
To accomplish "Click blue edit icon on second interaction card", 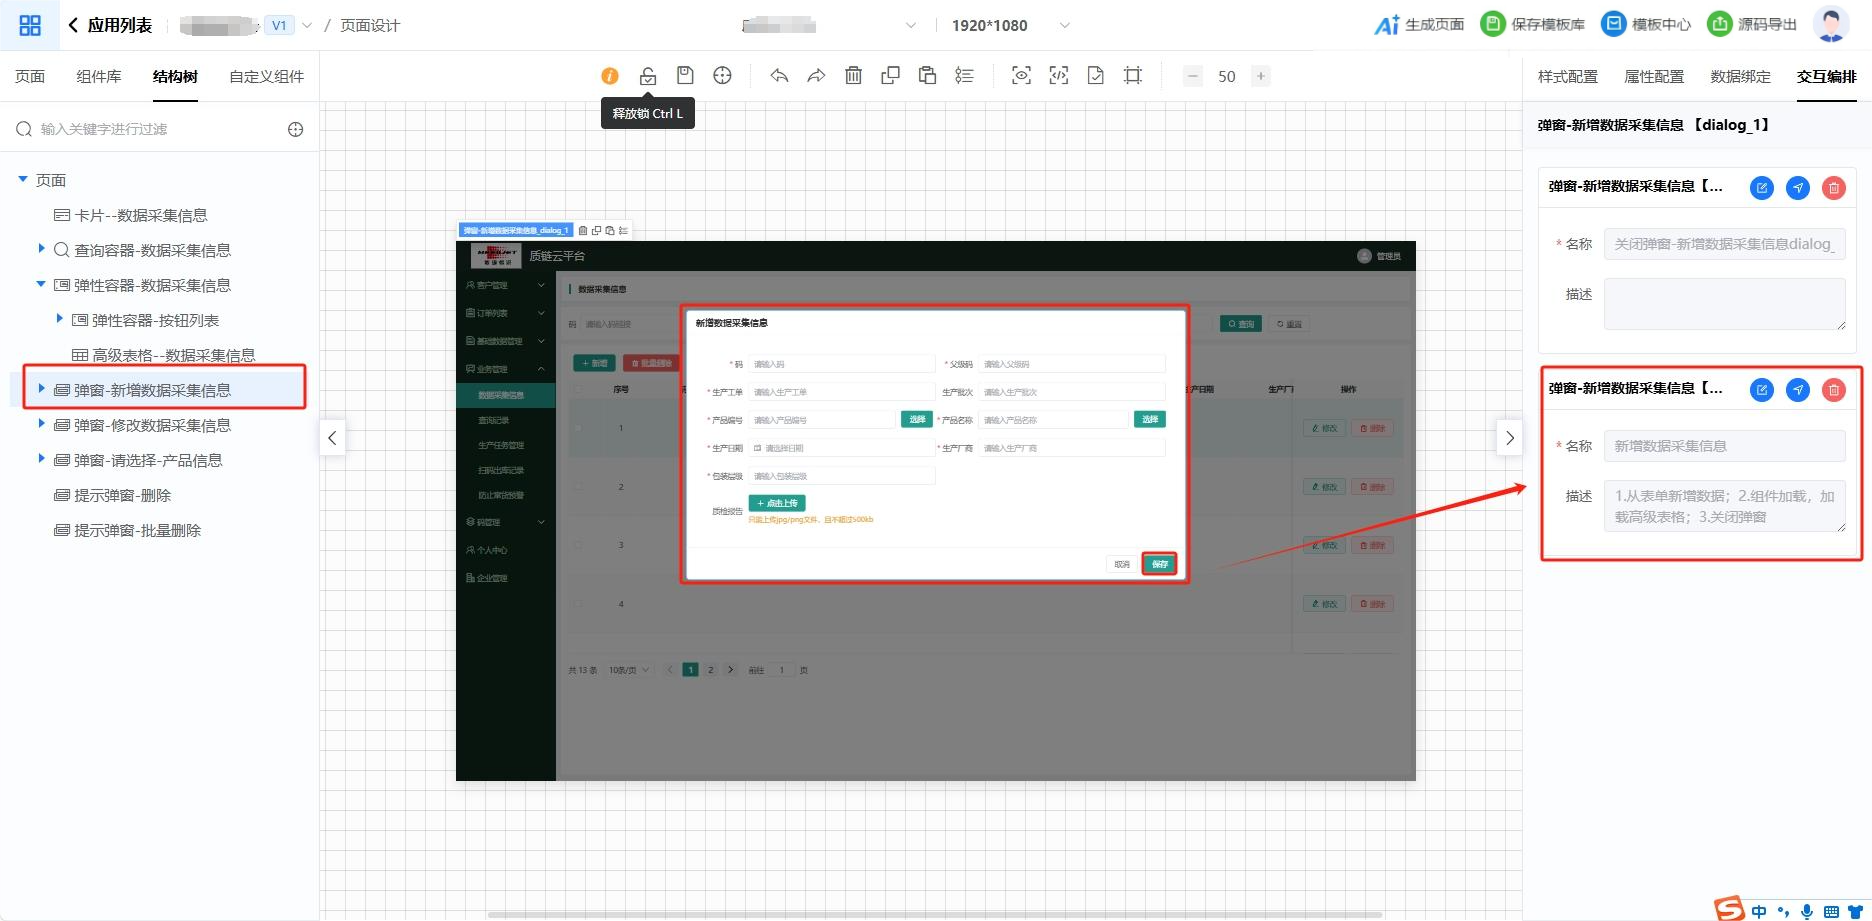I will click(1761, 390).
